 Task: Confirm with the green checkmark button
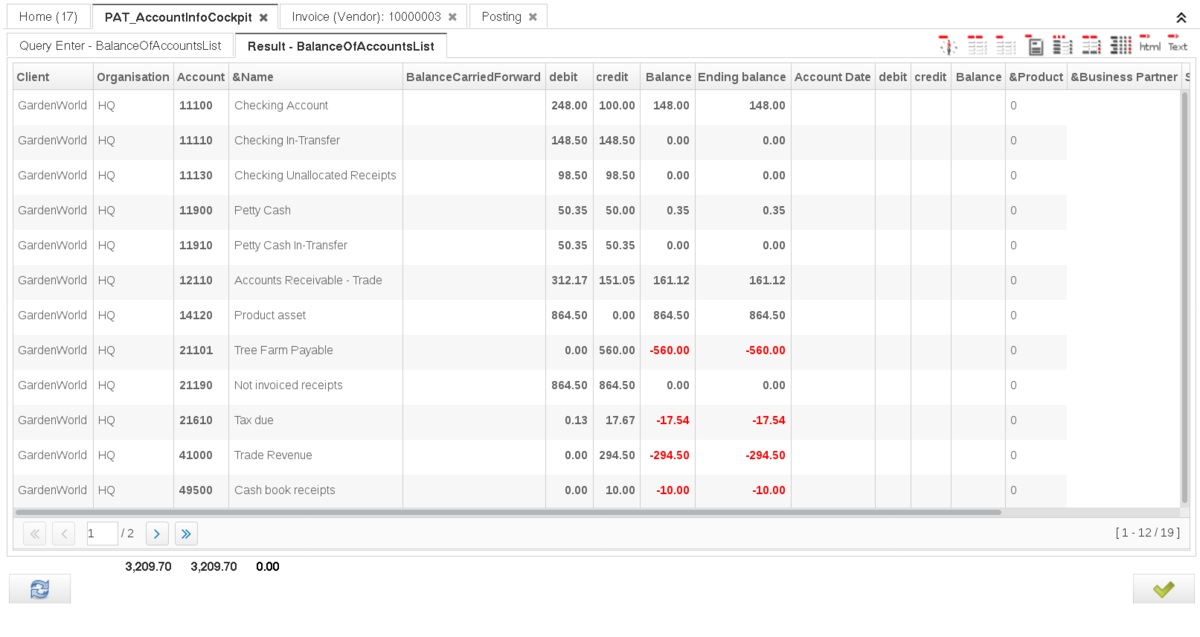(1163, 589)
